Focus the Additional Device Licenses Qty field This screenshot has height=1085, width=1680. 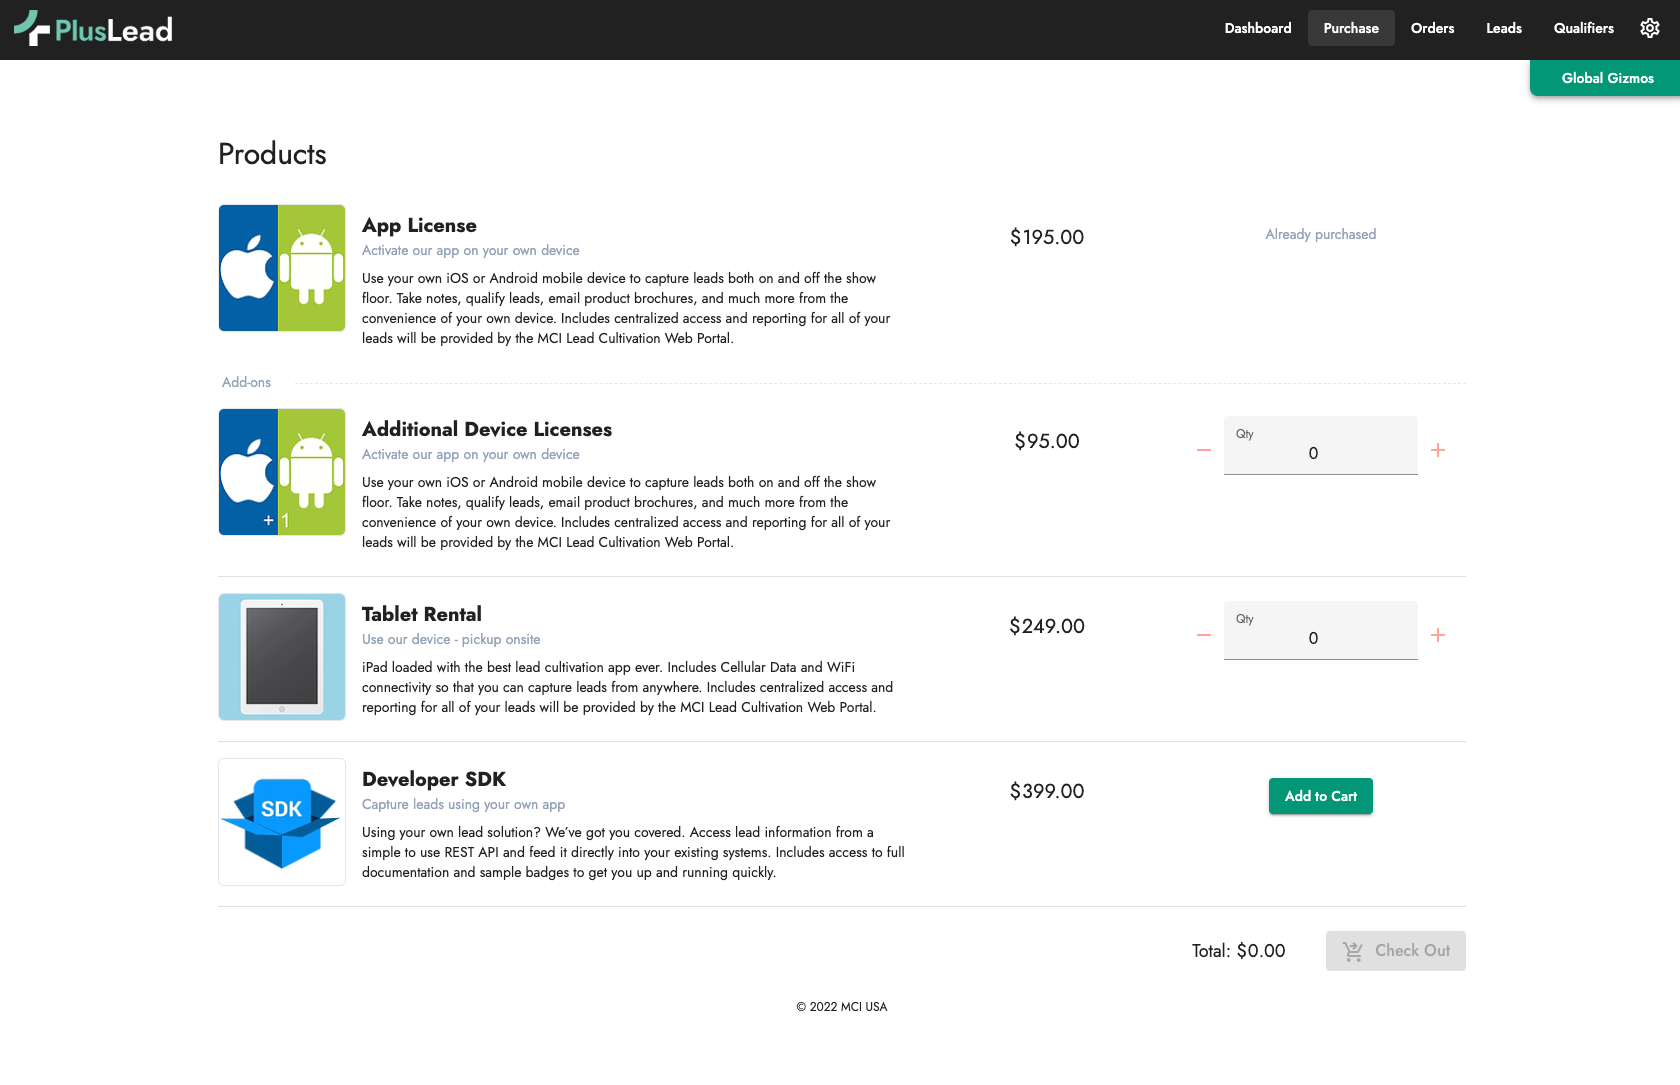[1320, 452]
